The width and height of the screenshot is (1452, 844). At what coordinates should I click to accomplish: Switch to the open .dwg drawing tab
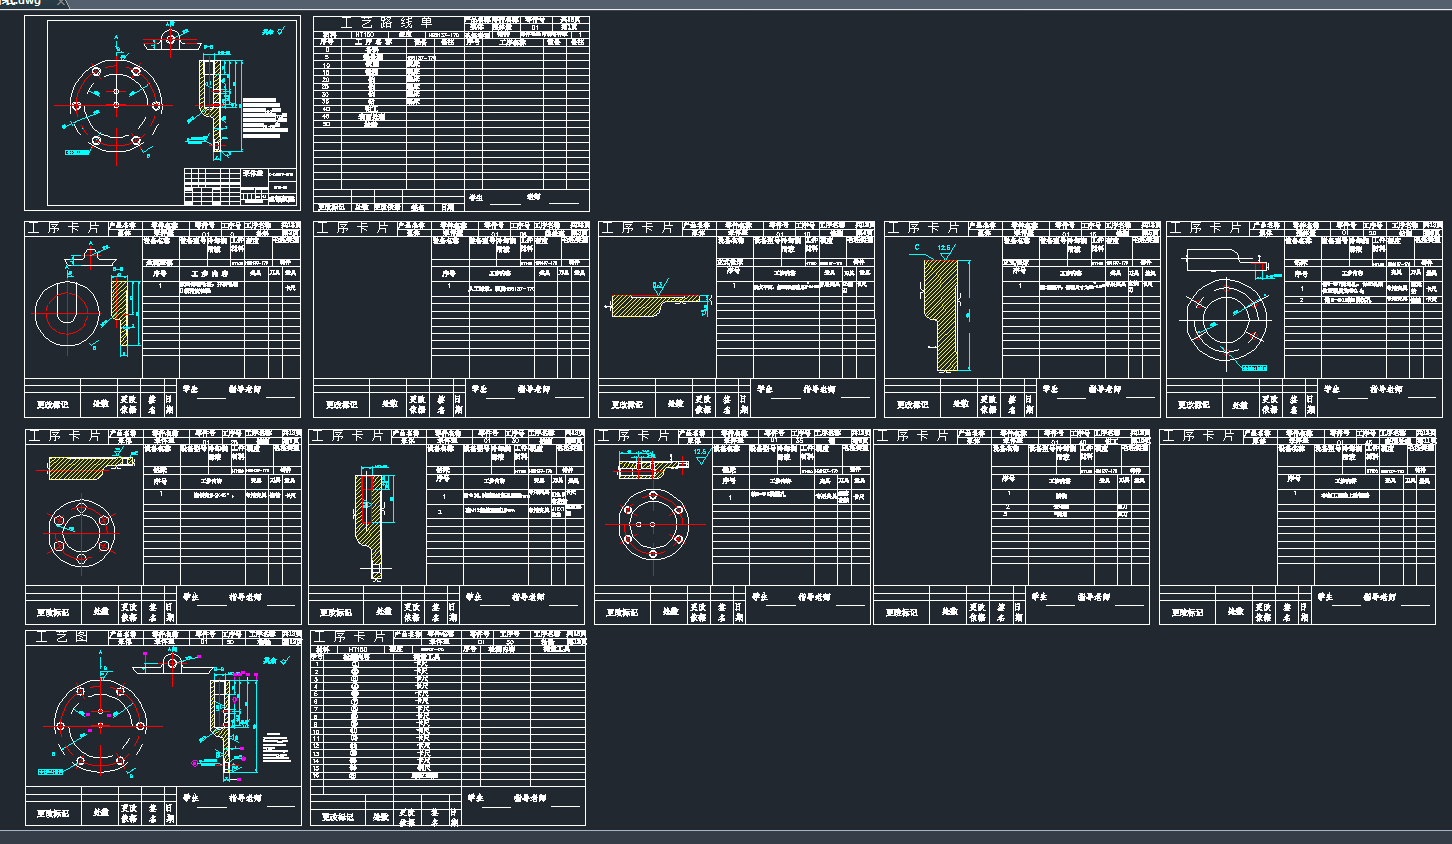pyautogui.click(x=20, y=3)
